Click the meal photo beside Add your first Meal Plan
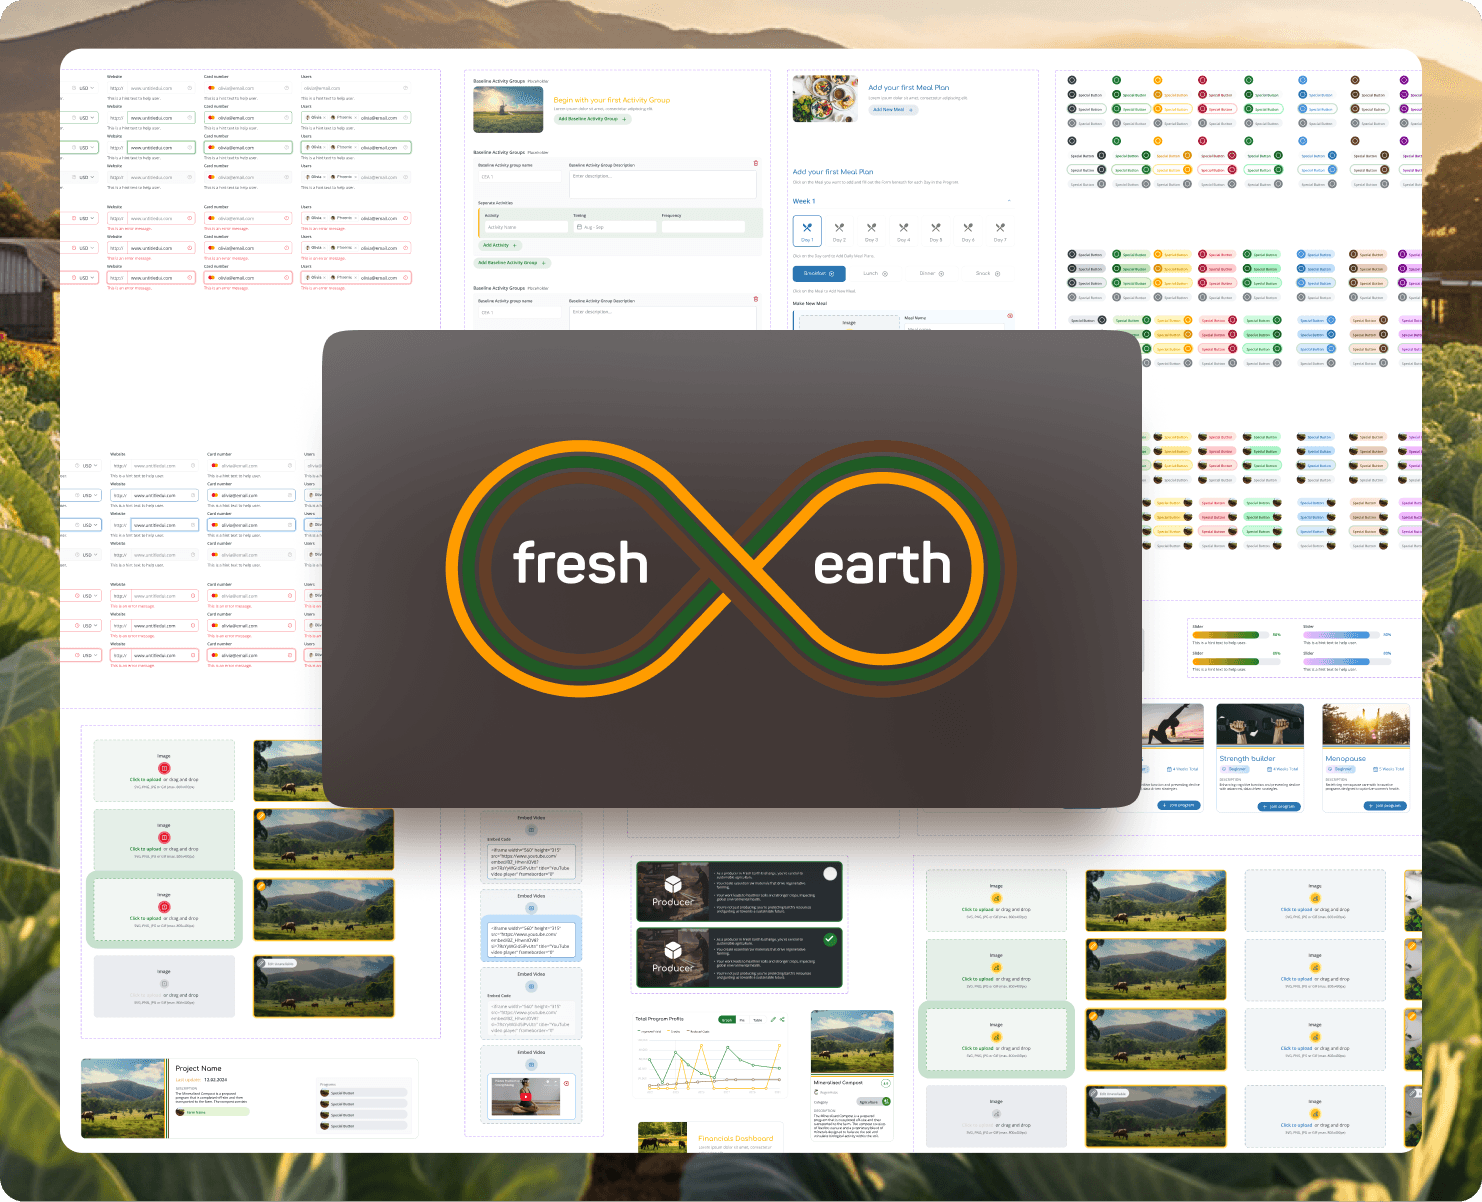This screenshot has width=1482, height=1202. [825, 98]
